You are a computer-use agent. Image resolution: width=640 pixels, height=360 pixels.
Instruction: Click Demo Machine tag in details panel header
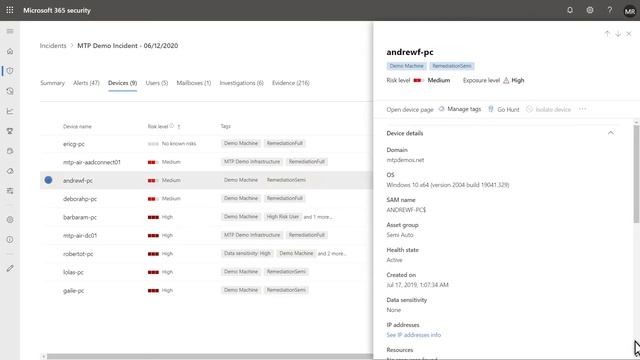[x=407, y=66]
